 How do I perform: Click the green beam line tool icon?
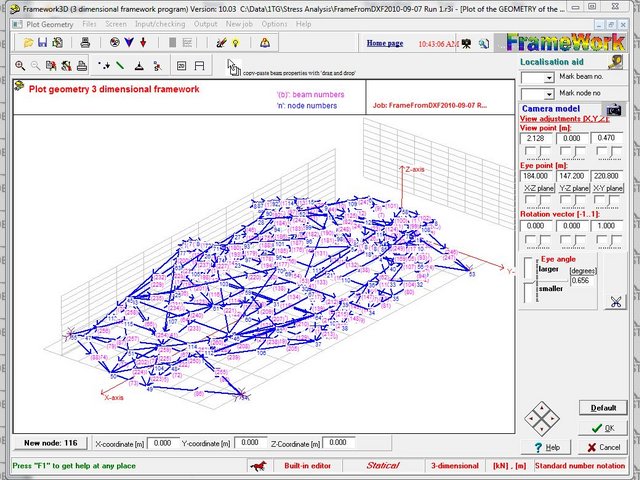click(x=121, y=65)
